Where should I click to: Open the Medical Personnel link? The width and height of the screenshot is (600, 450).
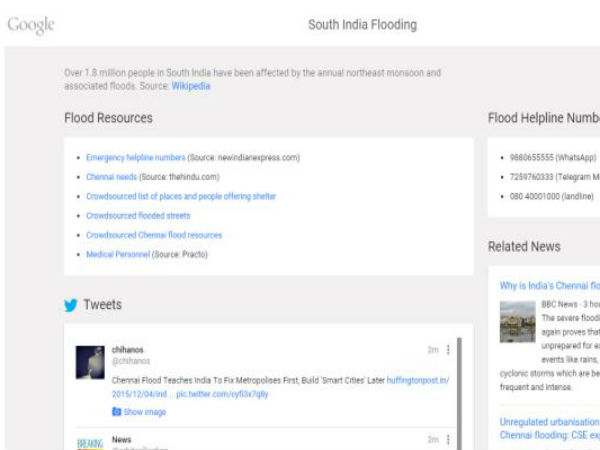tap(118, 254)
